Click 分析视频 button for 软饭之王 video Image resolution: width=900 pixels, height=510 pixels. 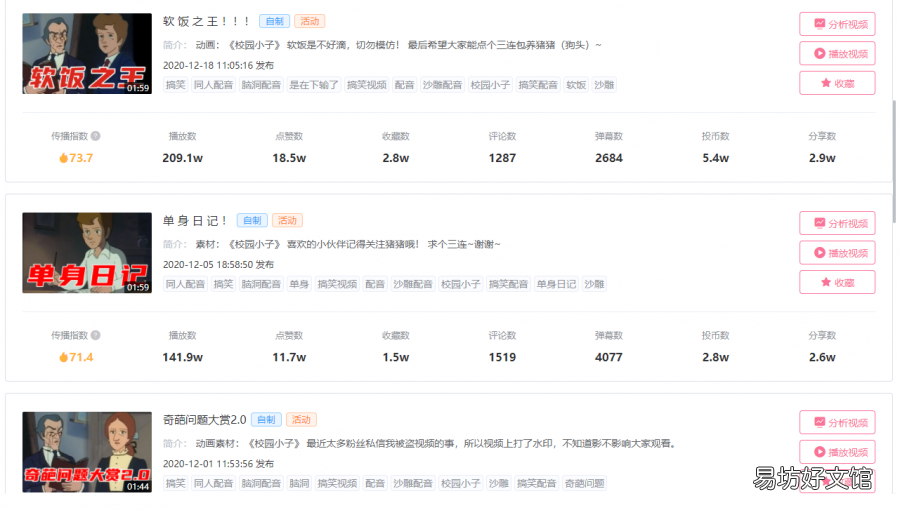[x=837, y=24]
